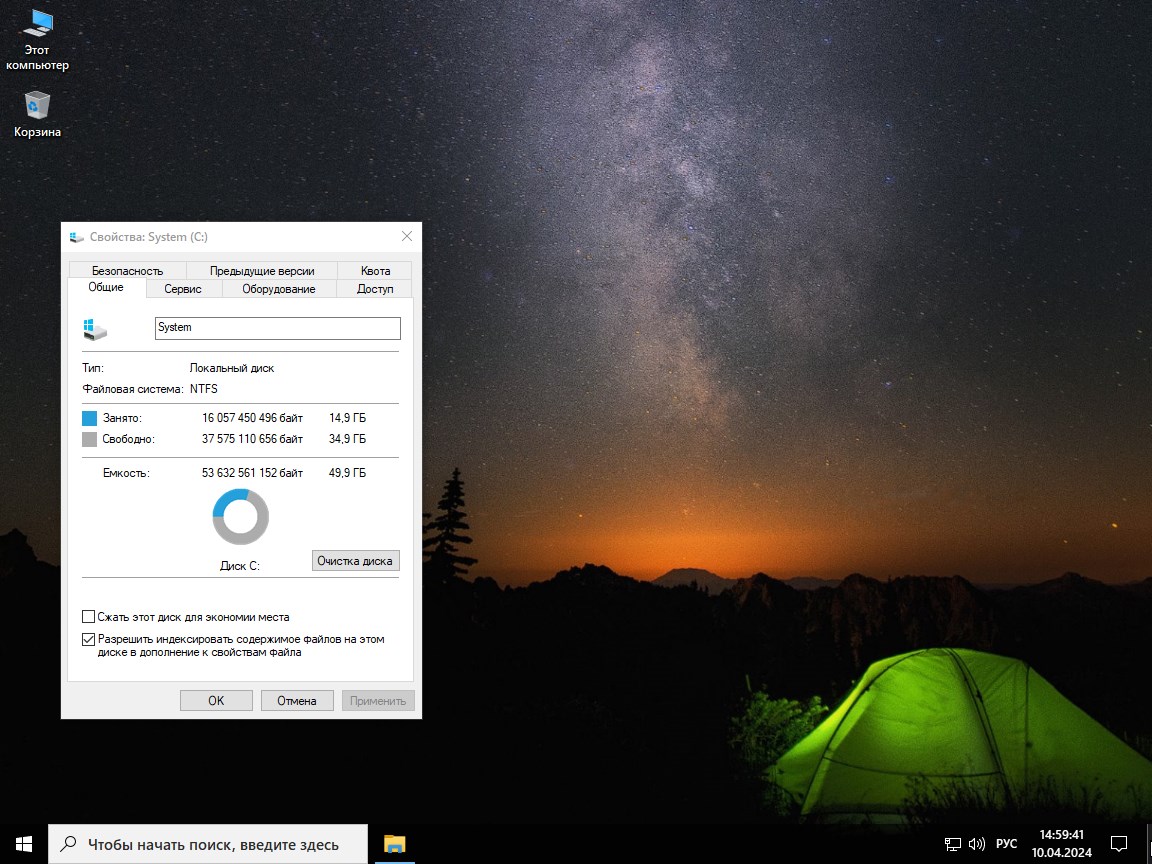The height and width of the screenshot is (864, 1152).
Task: Open the notification center icon
Action: click(x=1119, y=844)
